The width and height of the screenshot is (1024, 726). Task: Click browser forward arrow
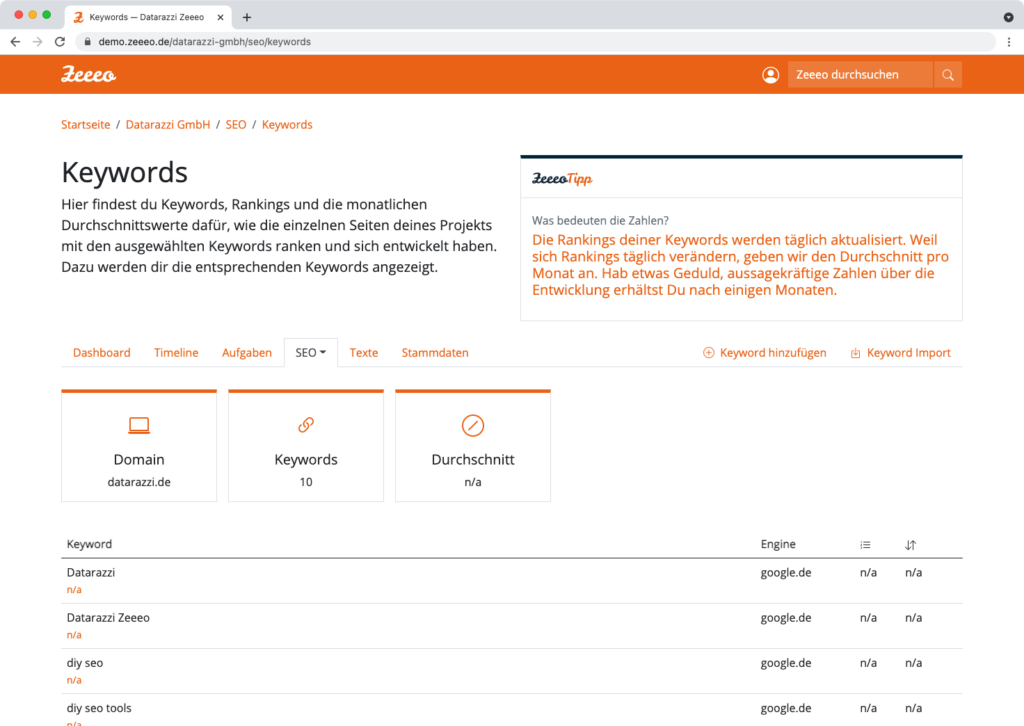38,42
